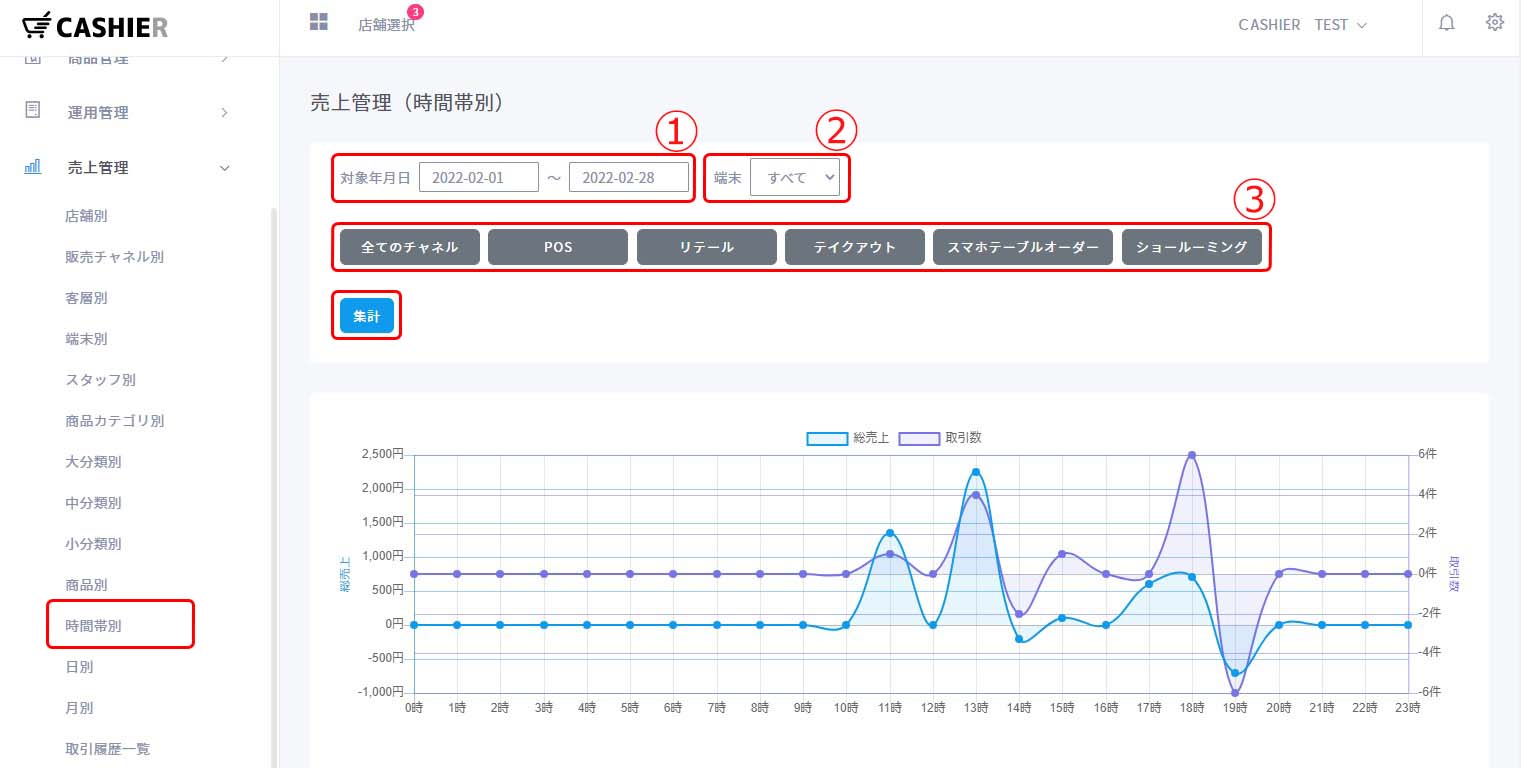1521x768 pixels.
Task: Click the 23時 axis label
Action: (1407, 708)
